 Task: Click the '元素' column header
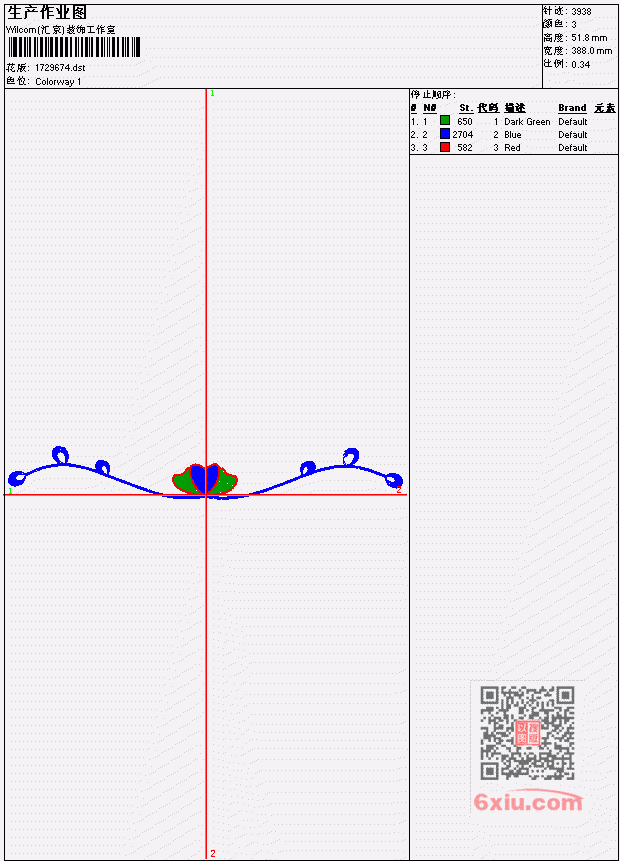pos(605,108)
